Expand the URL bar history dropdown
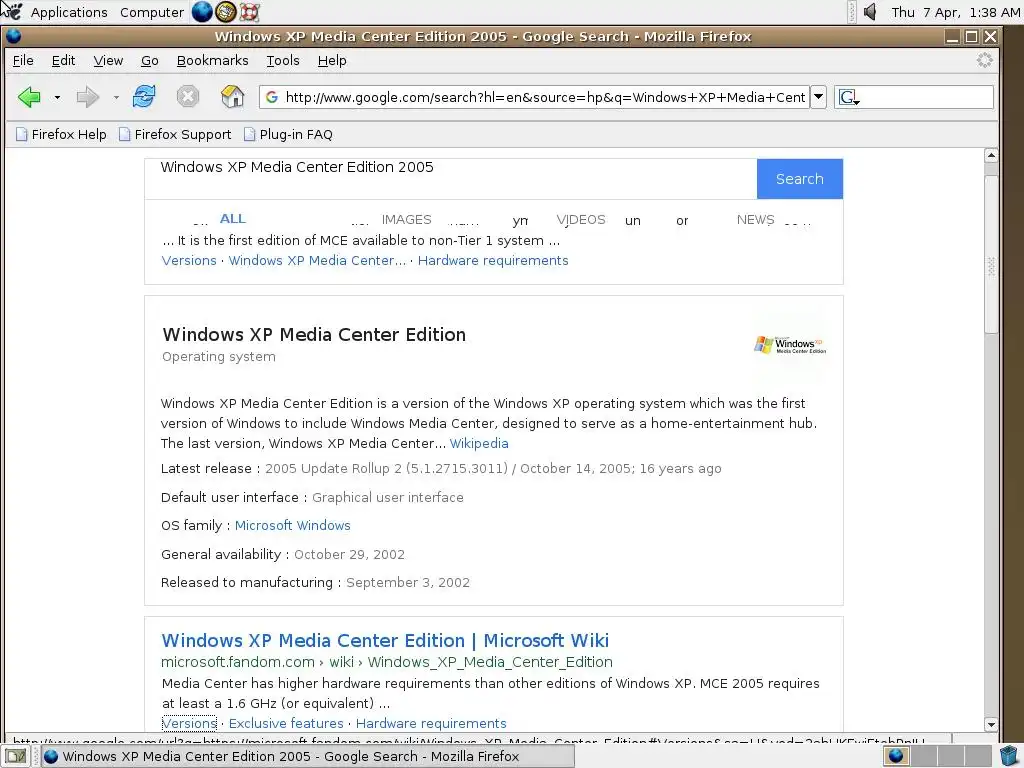 point(818,97)
